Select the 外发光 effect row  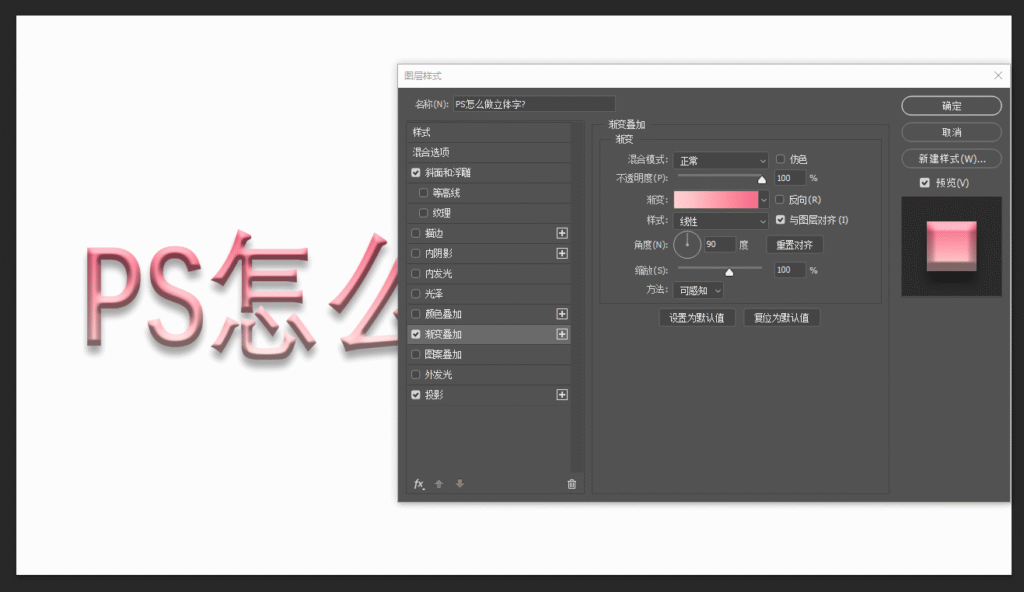click(x=488, y=374)
